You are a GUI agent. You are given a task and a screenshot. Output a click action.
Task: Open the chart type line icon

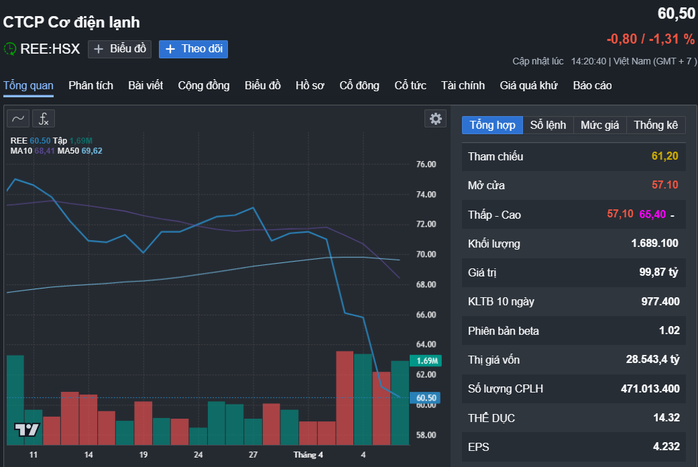point(18,118)
